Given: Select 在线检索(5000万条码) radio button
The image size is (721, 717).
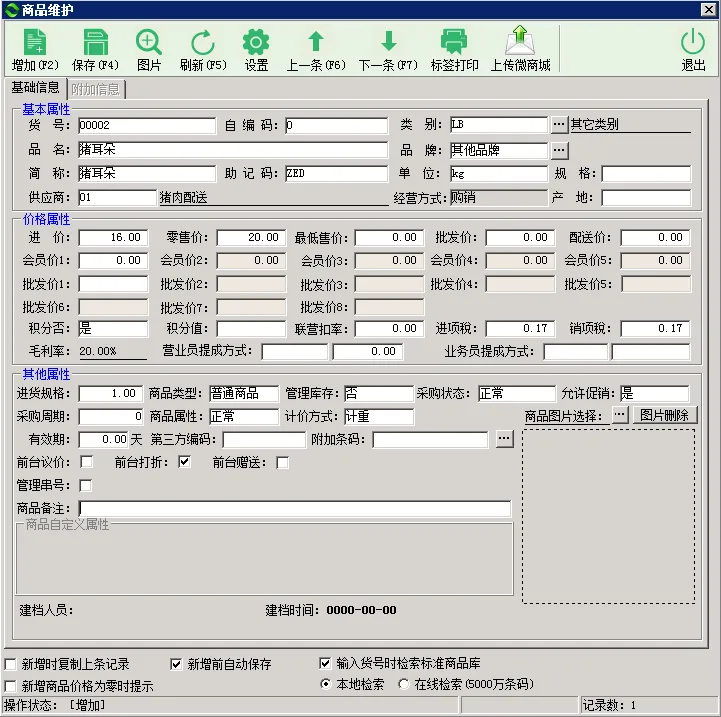Looking at the screenshot, I should point(404,684).
